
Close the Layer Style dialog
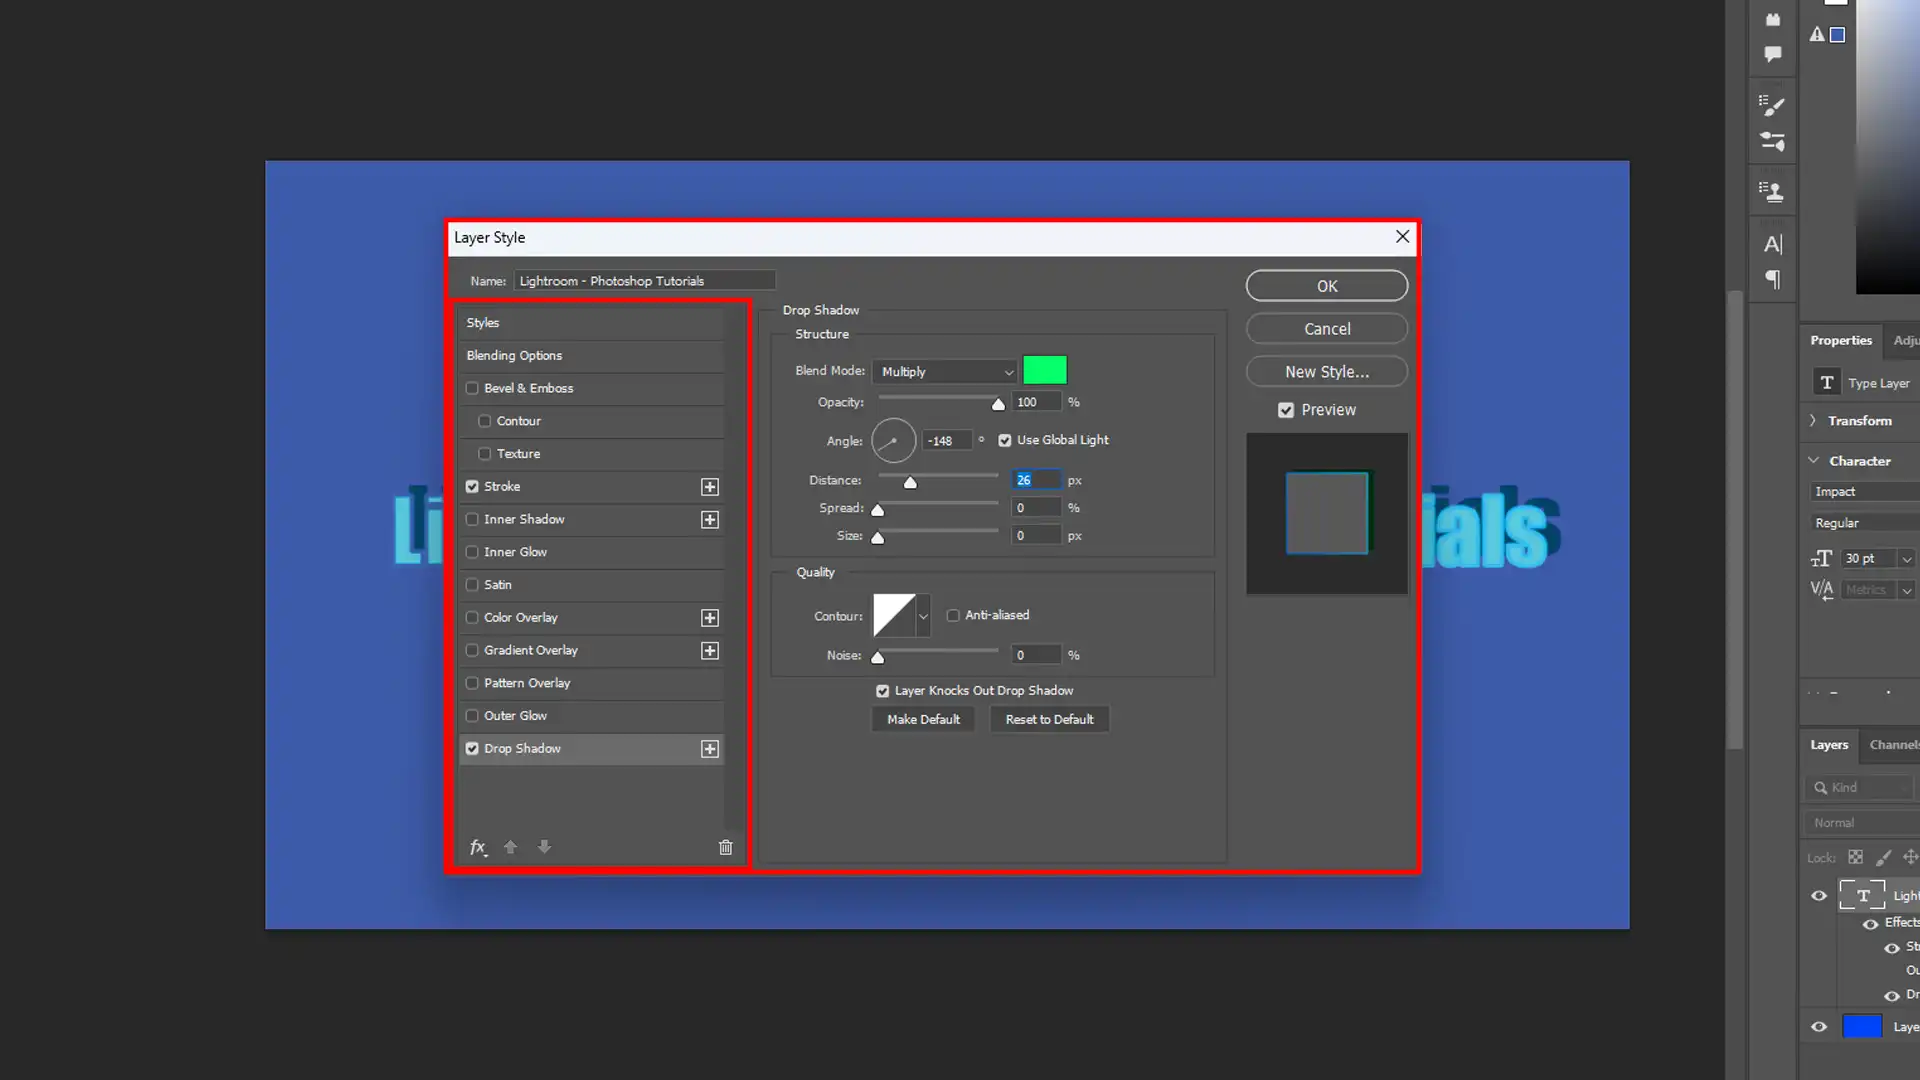(1402, 237)
